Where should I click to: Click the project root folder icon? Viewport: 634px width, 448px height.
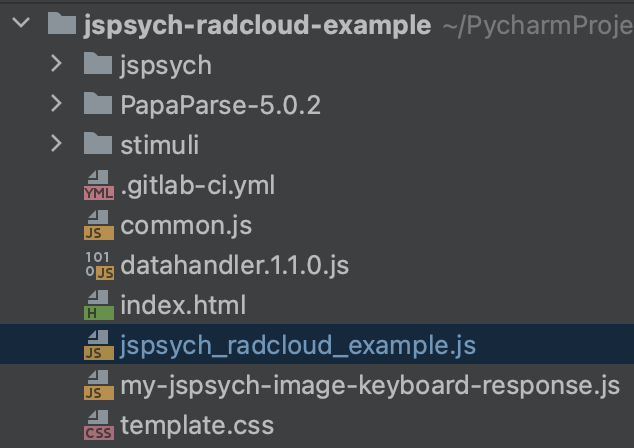point(64,25)
